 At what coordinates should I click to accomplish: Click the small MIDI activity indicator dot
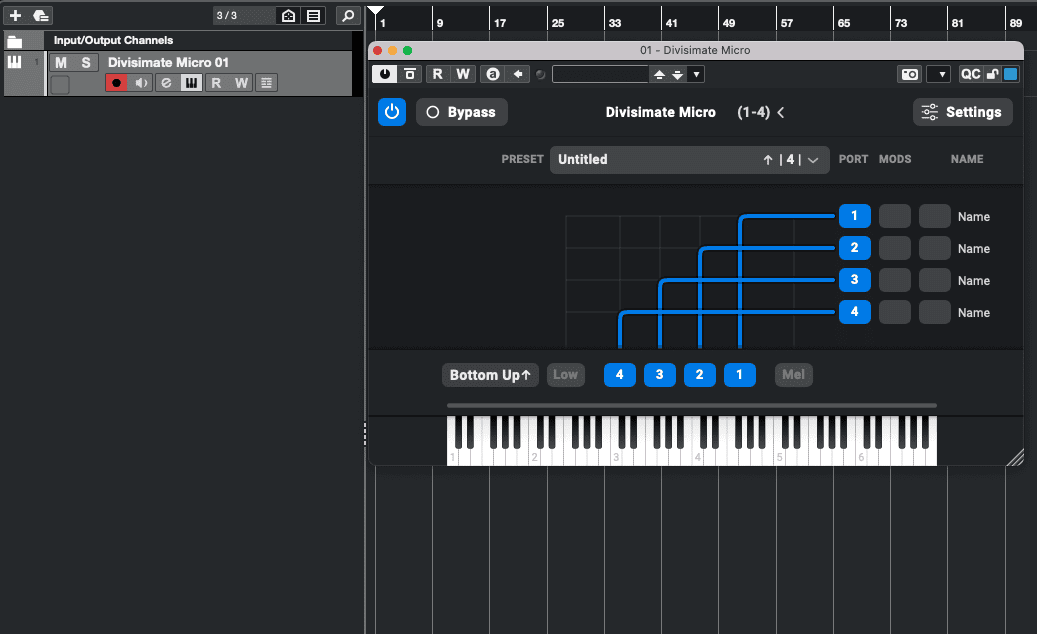pos(540,75)
